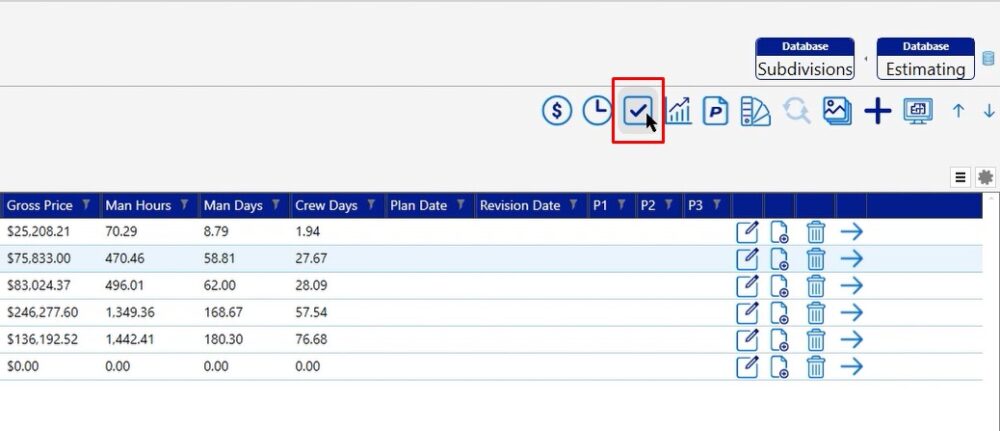Open the hamburger list menu above the grid

960,177
